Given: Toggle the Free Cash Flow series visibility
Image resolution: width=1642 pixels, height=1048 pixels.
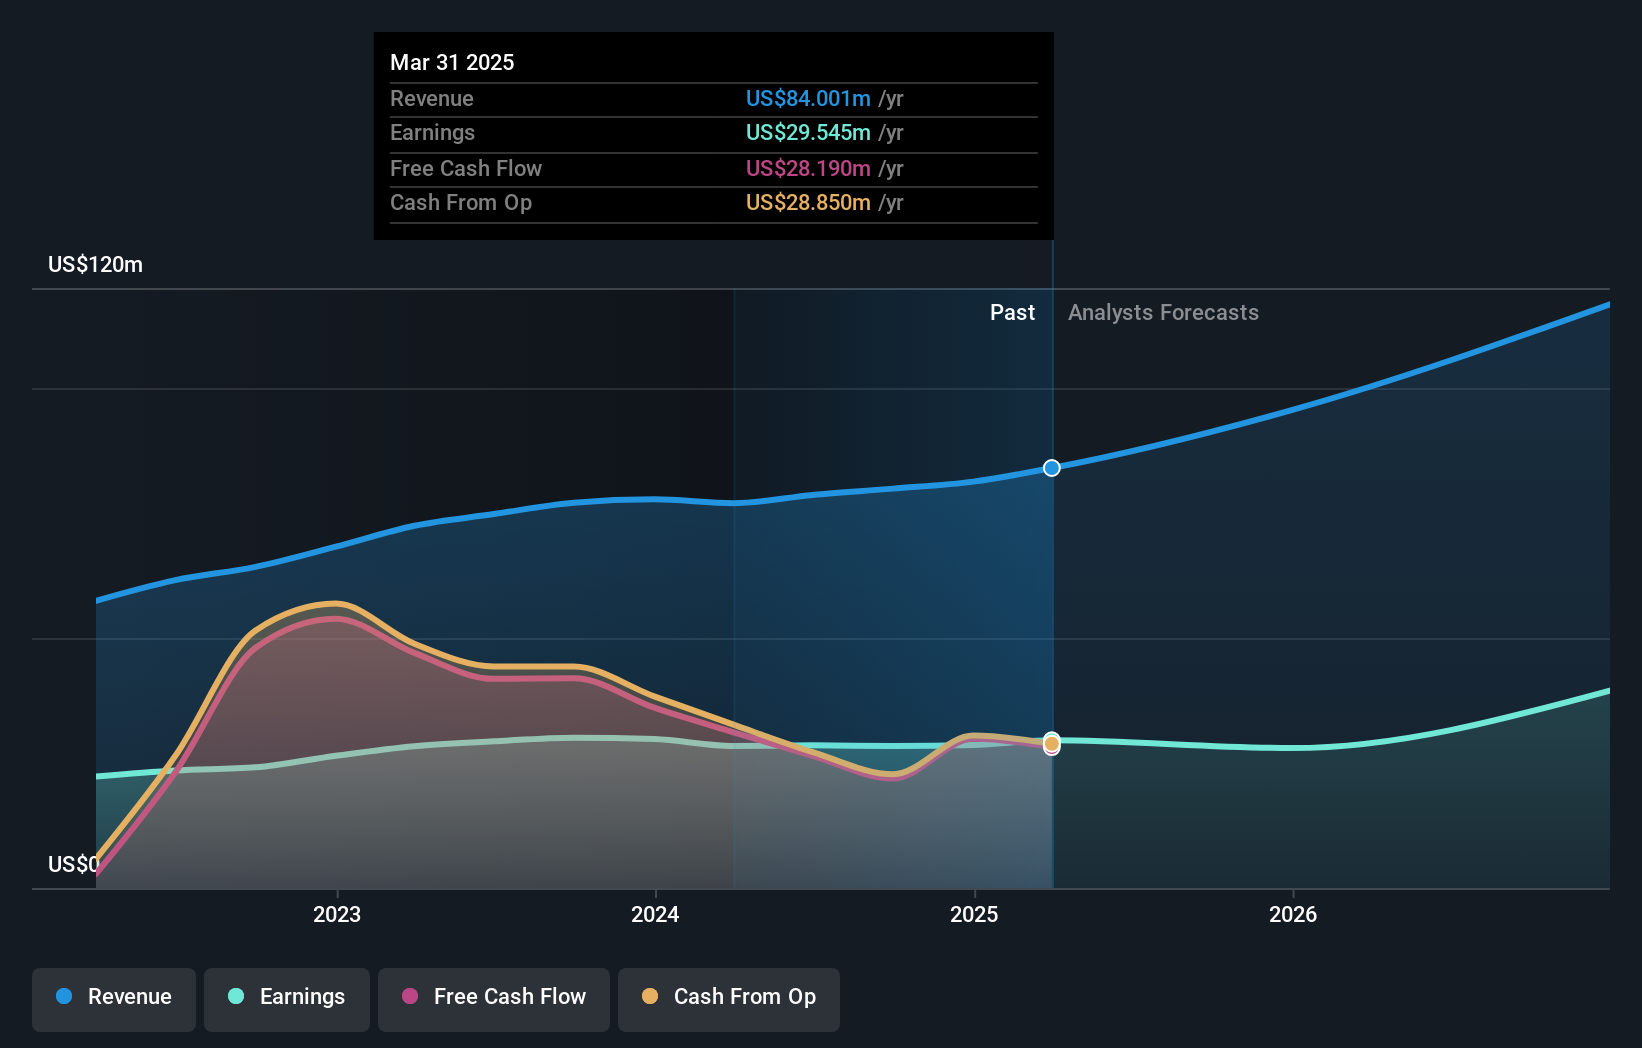Looking at the screenshot, I should pos(494,997).
